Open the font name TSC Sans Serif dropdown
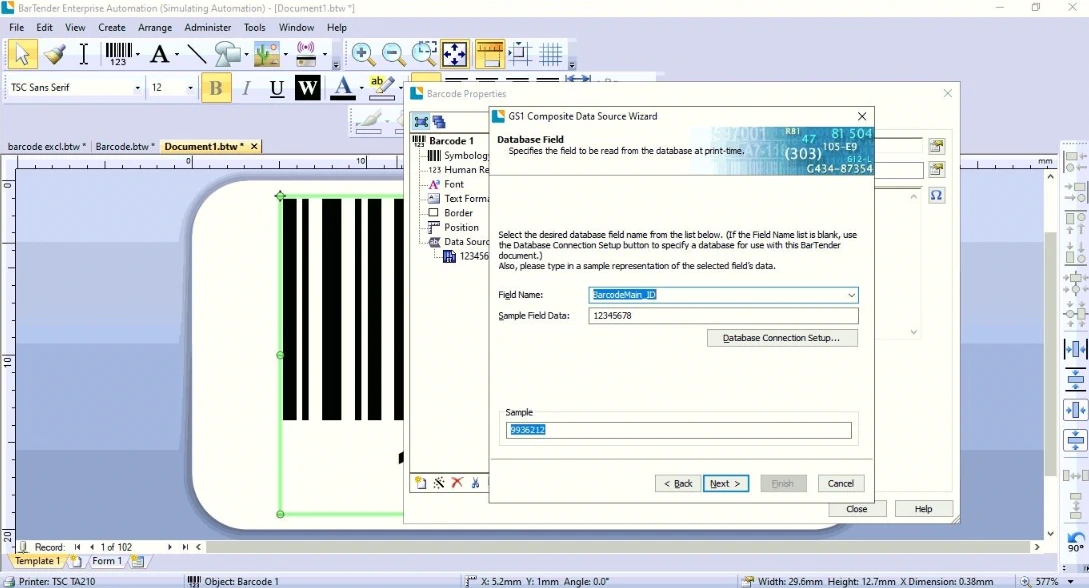1089x588 pixels. coord(137,87)
